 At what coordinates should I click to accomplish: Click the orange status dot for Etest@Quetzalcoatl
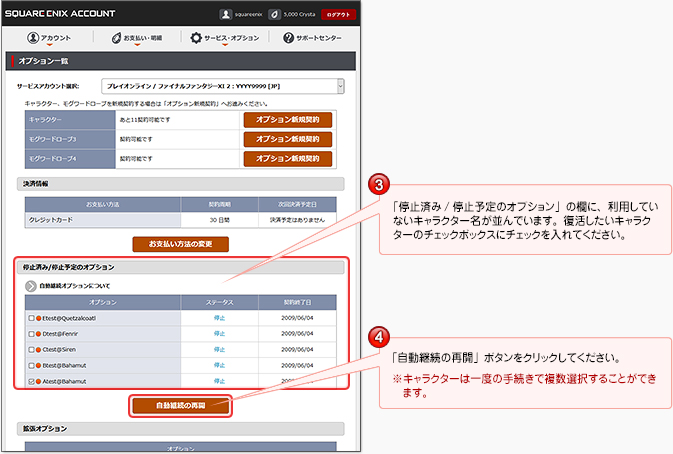click(39, 318)
